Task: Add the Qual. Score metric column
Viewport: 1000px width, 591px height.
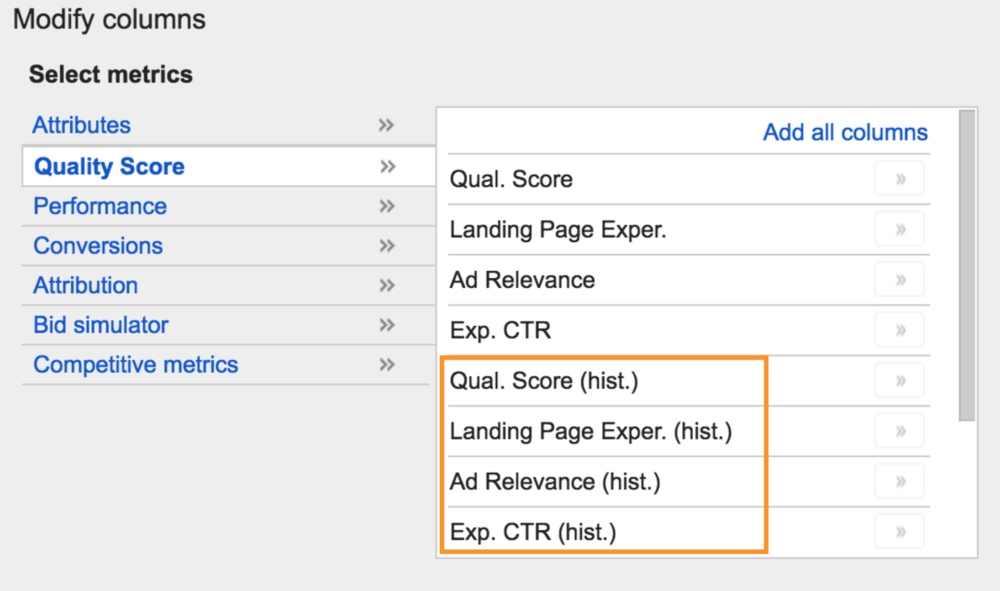Action: (898, 178)
